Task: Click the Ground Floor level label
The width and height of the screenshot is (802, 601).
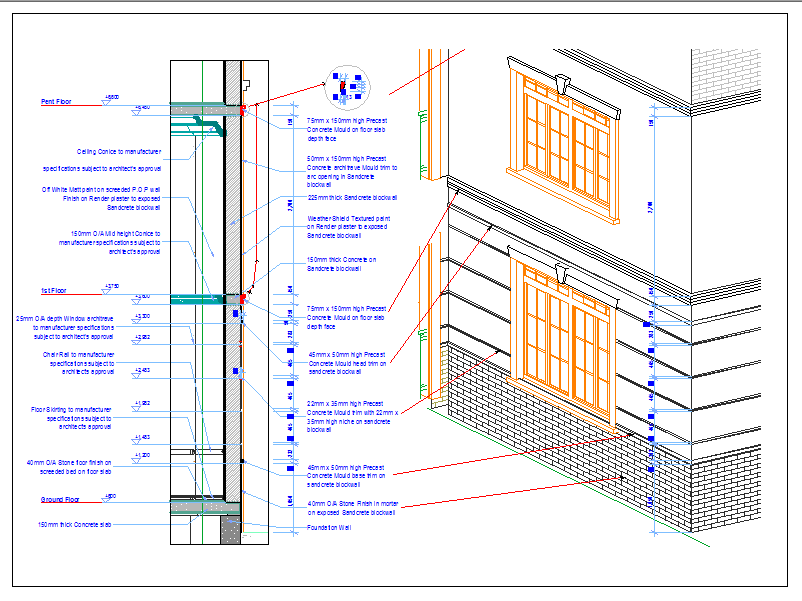Action: (60, 498)
